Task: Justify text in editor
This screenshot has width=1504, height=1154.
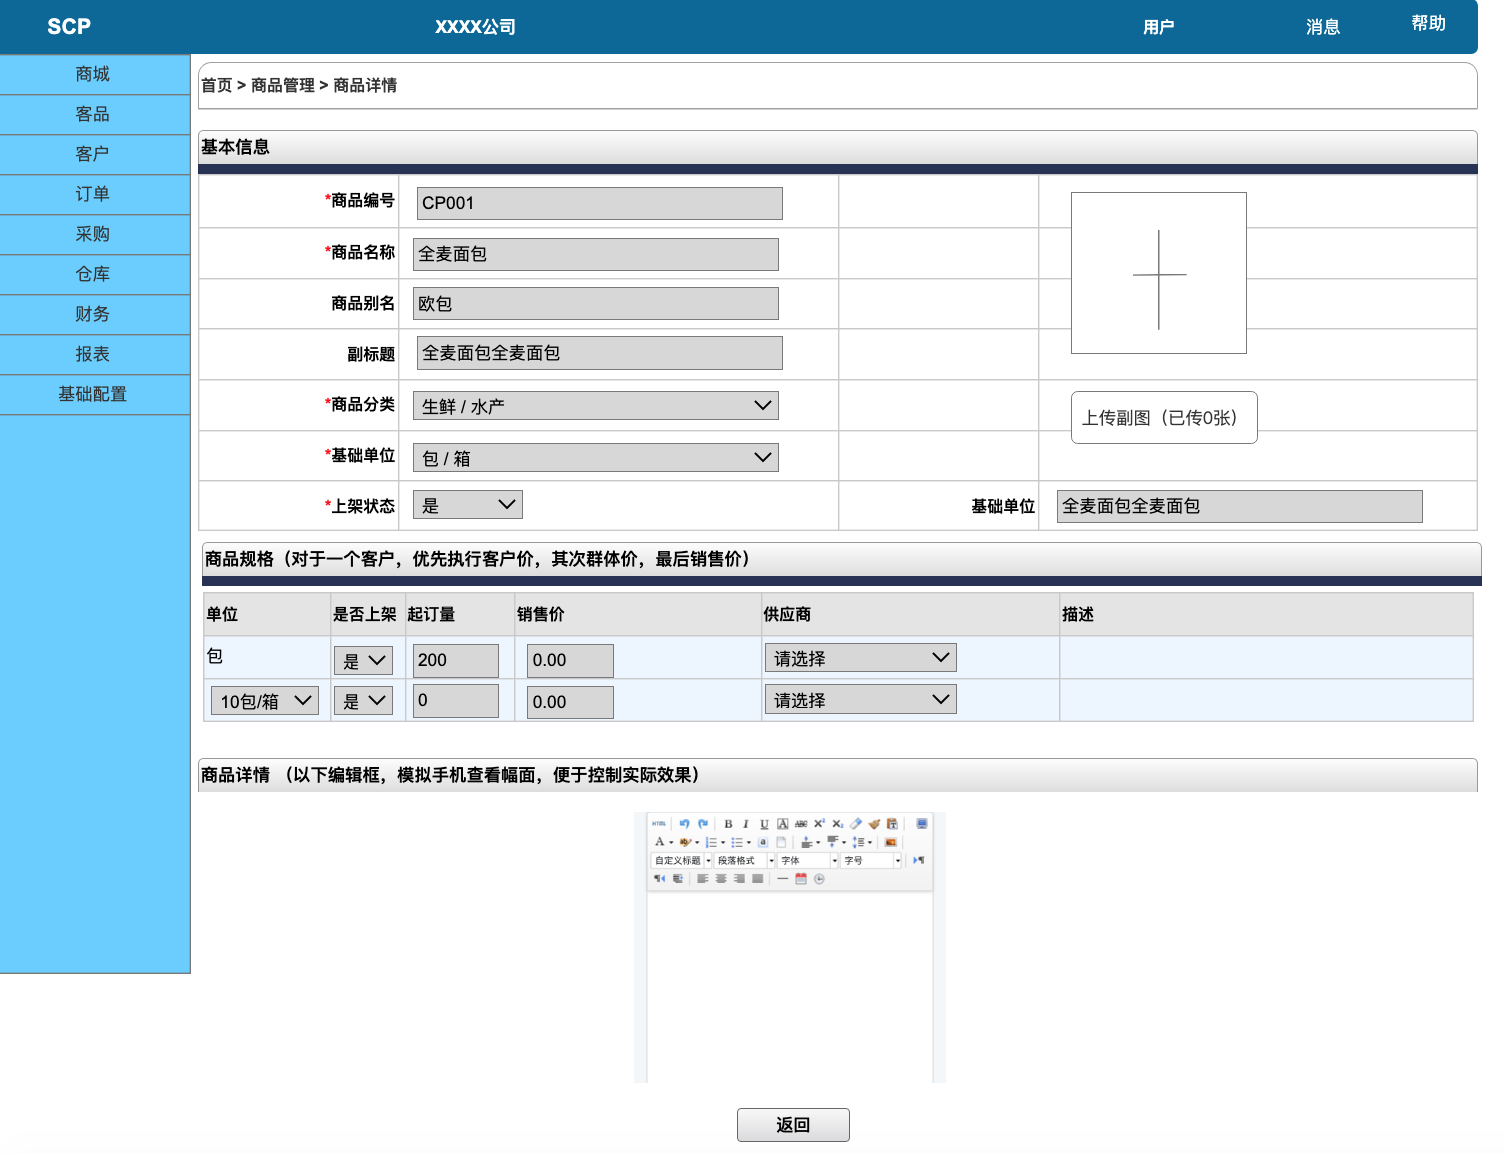Action: click(757, 879)
